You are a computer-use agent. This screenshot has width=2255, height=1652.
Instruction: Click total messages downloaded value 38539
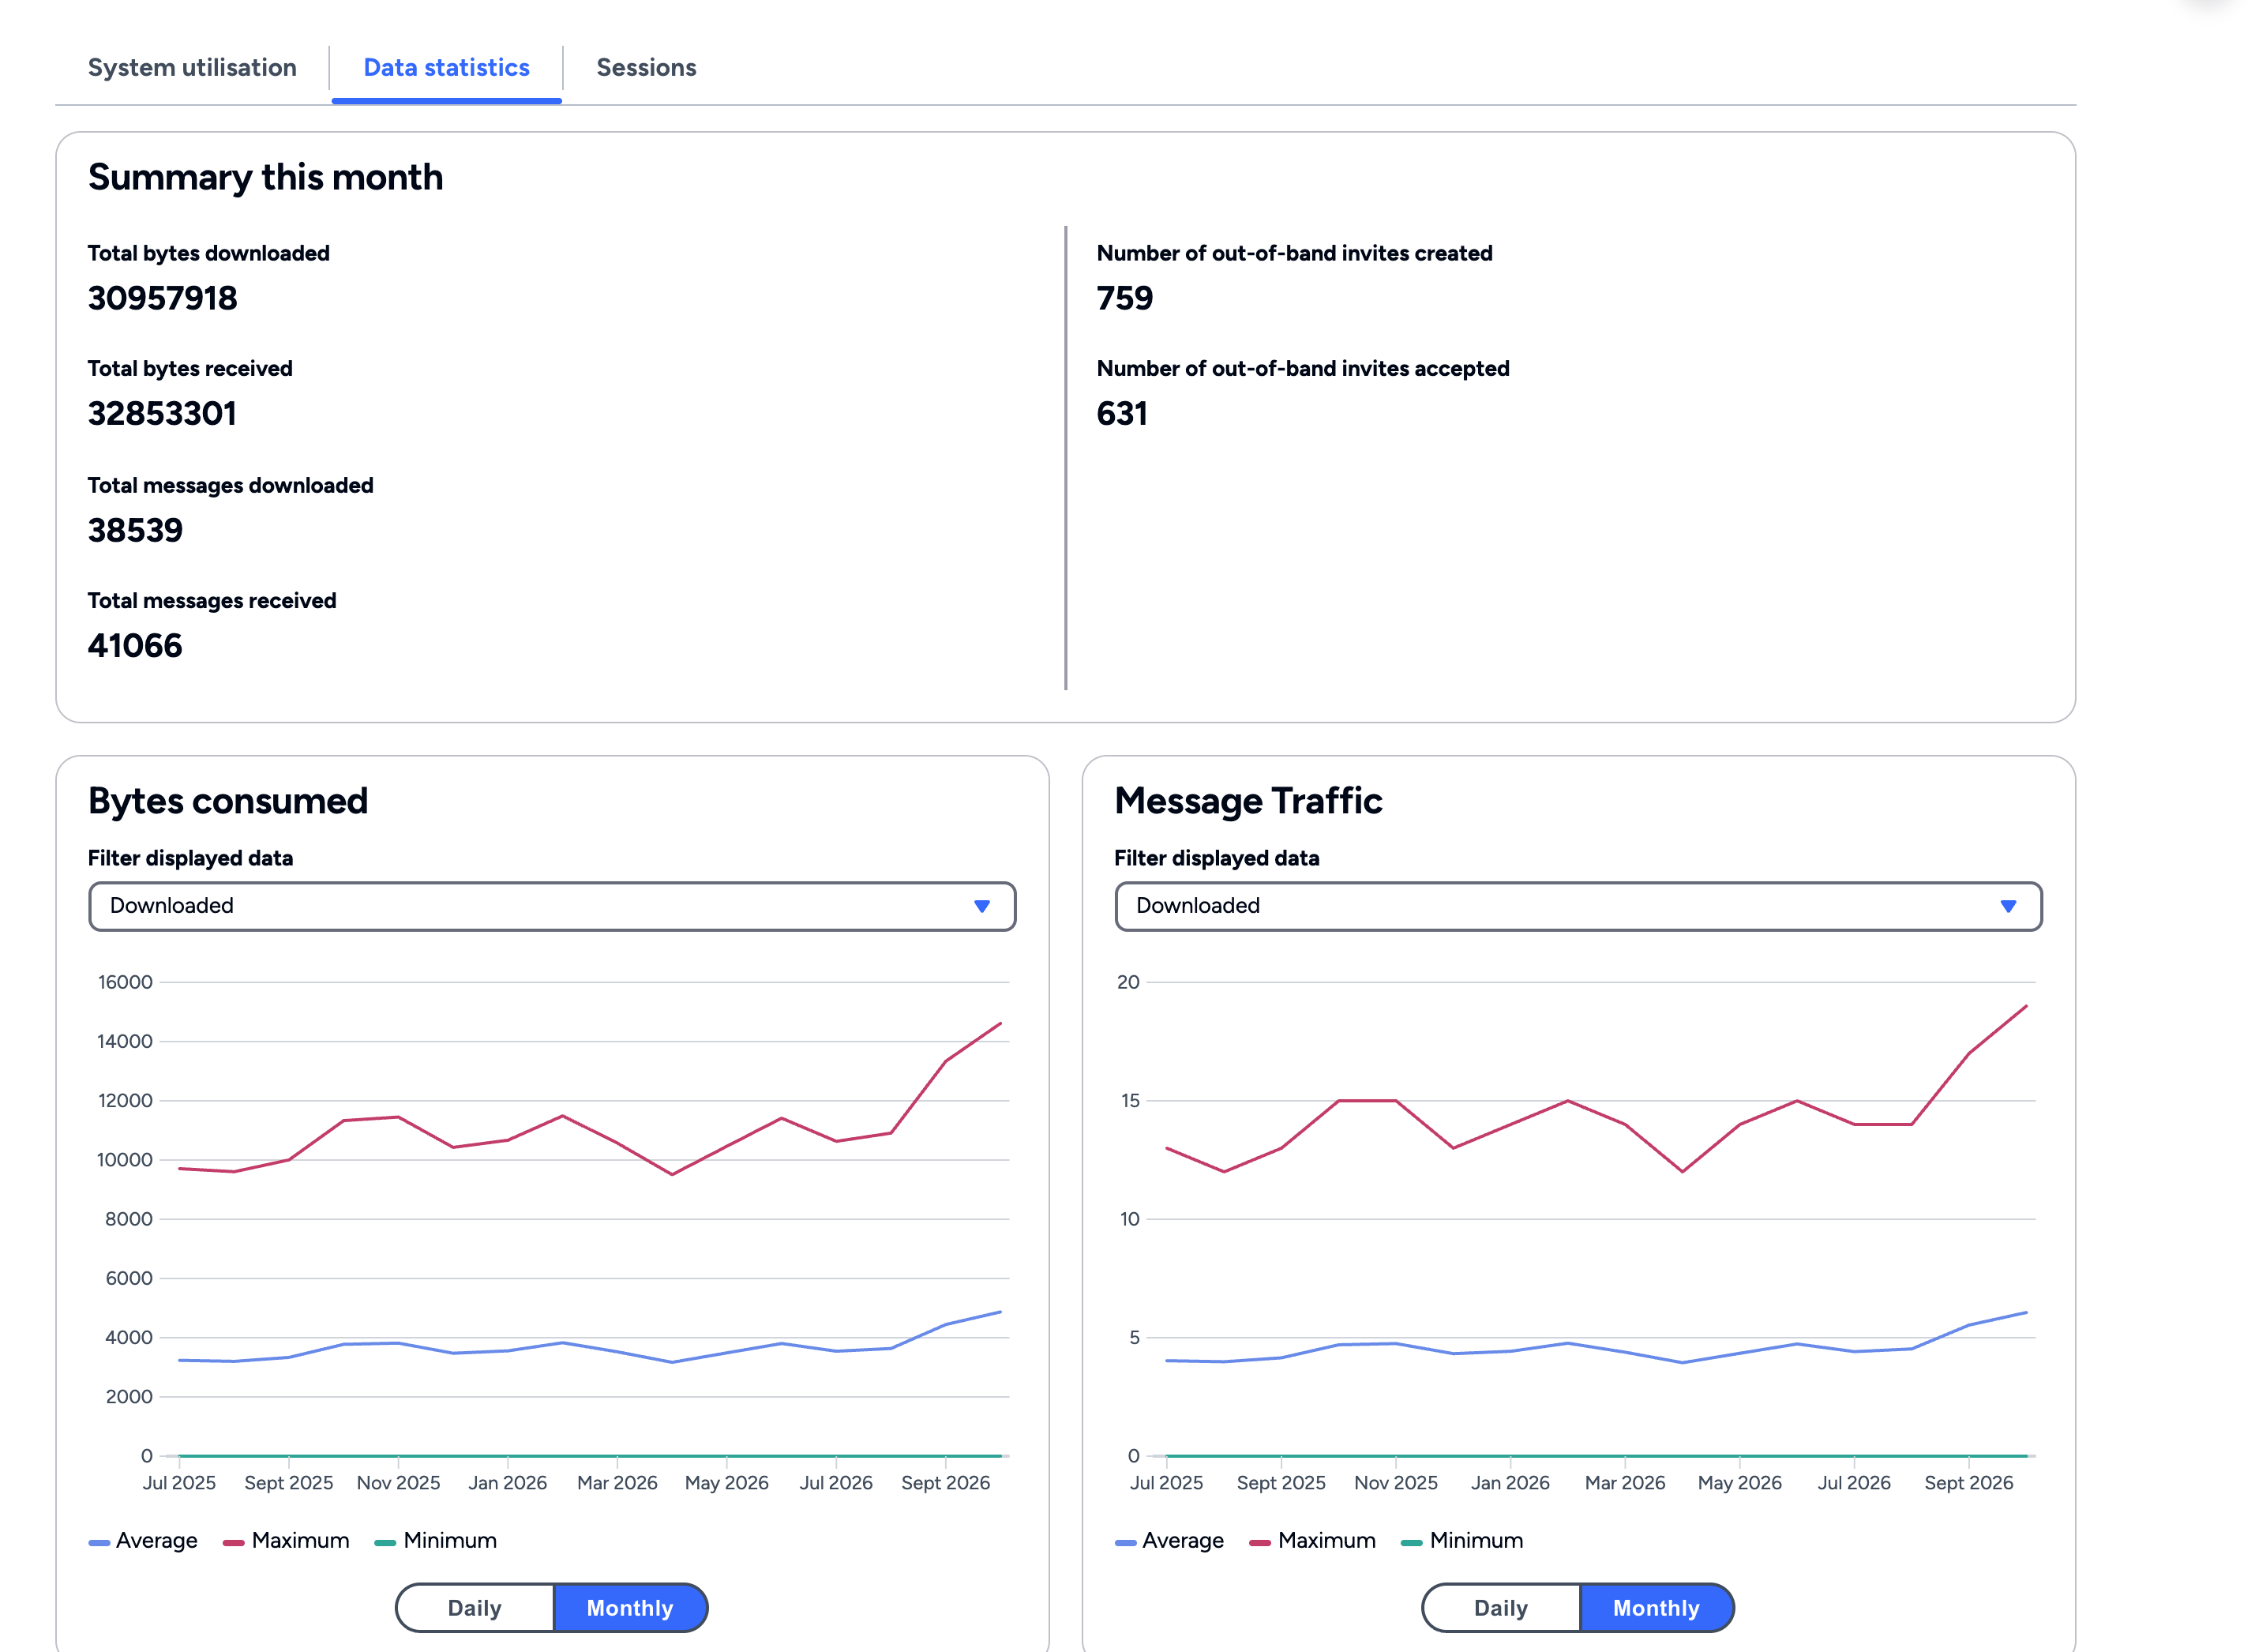pos(135,530)
